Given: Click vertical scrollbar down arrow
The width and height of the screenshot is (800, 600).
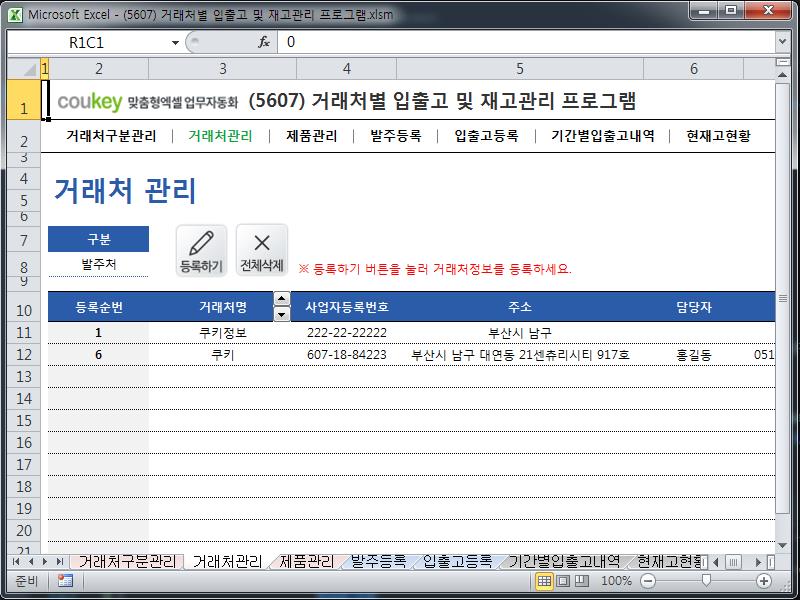Looking at the screenshot, I should point(782,546).
